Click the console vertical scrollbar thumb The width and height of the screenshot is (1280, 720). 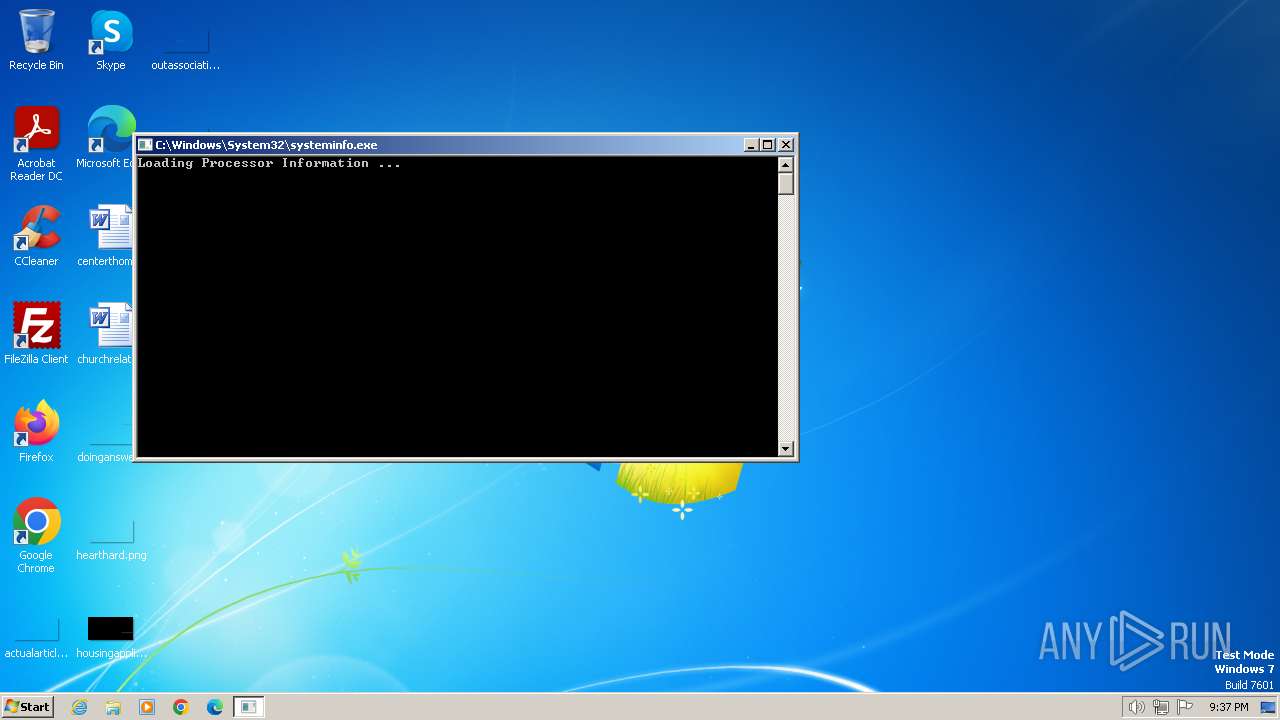pos(786,183)
